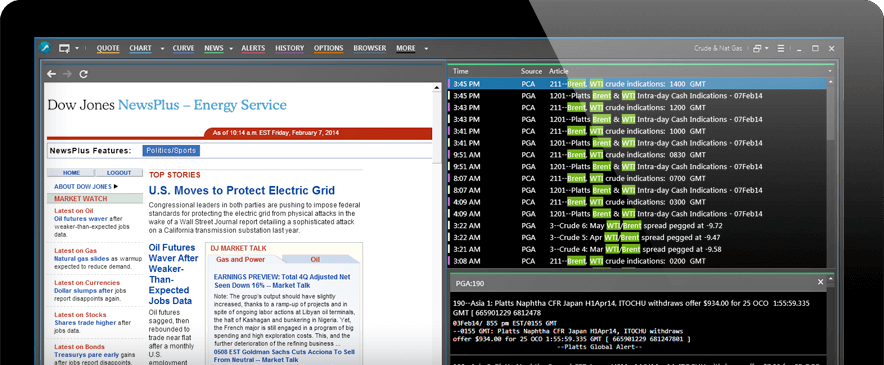Image resolution: width=884 pixels, height=365 pixels.
Task: Open 'Oil Futures Waver After Weaker-Than-Expected Jobs Data' headline
Action: click(173, 274)
